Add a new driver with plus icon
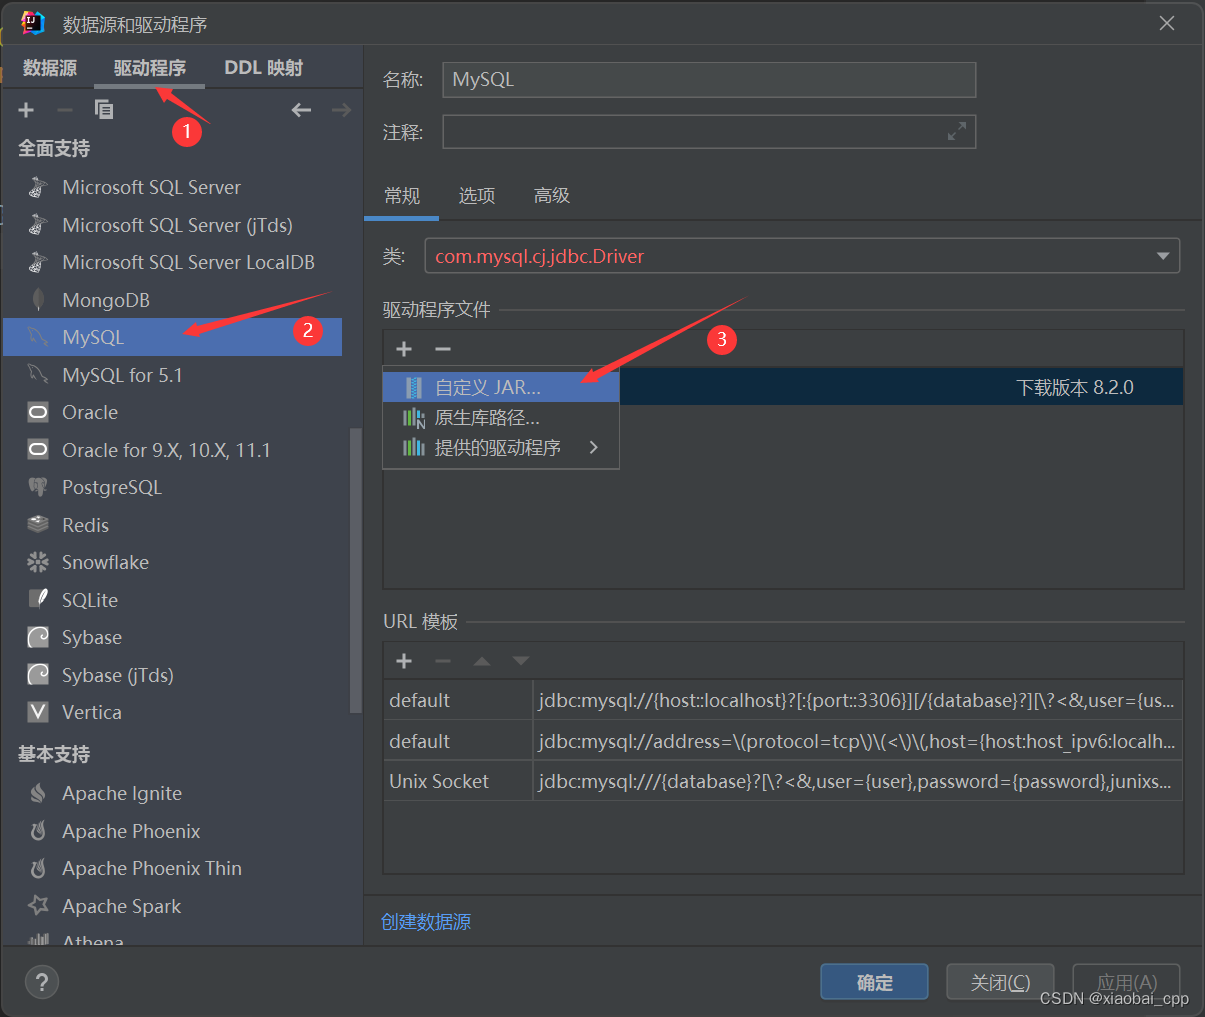This screenshot has width=1205, height=1017. (x=26, y=110)
